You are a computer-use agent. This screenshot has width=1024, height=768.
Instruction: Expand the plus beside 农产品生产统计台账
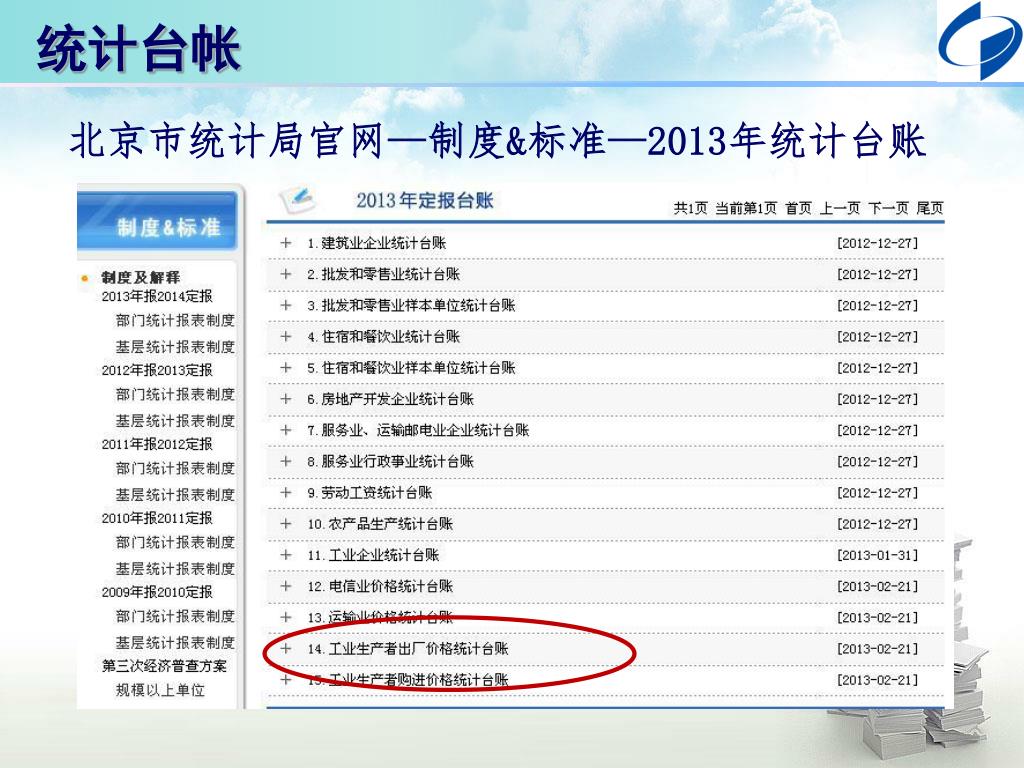(x=285, y=524)
